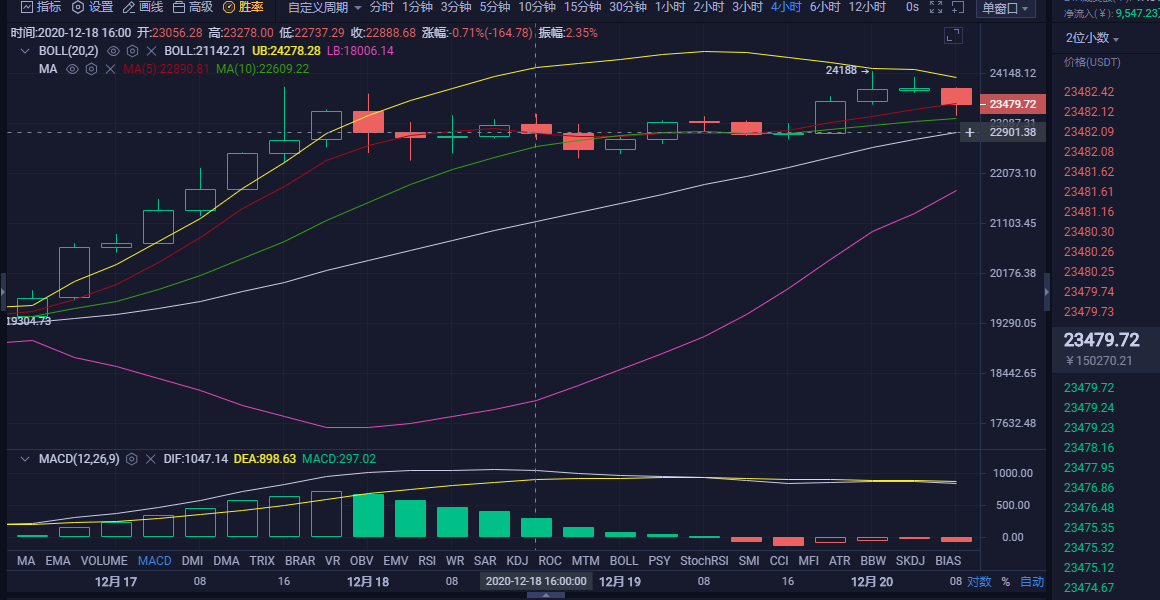Select the TRIX sub-indicator
This screenshot has width=1160, height=600.
(x=263, y=561)
